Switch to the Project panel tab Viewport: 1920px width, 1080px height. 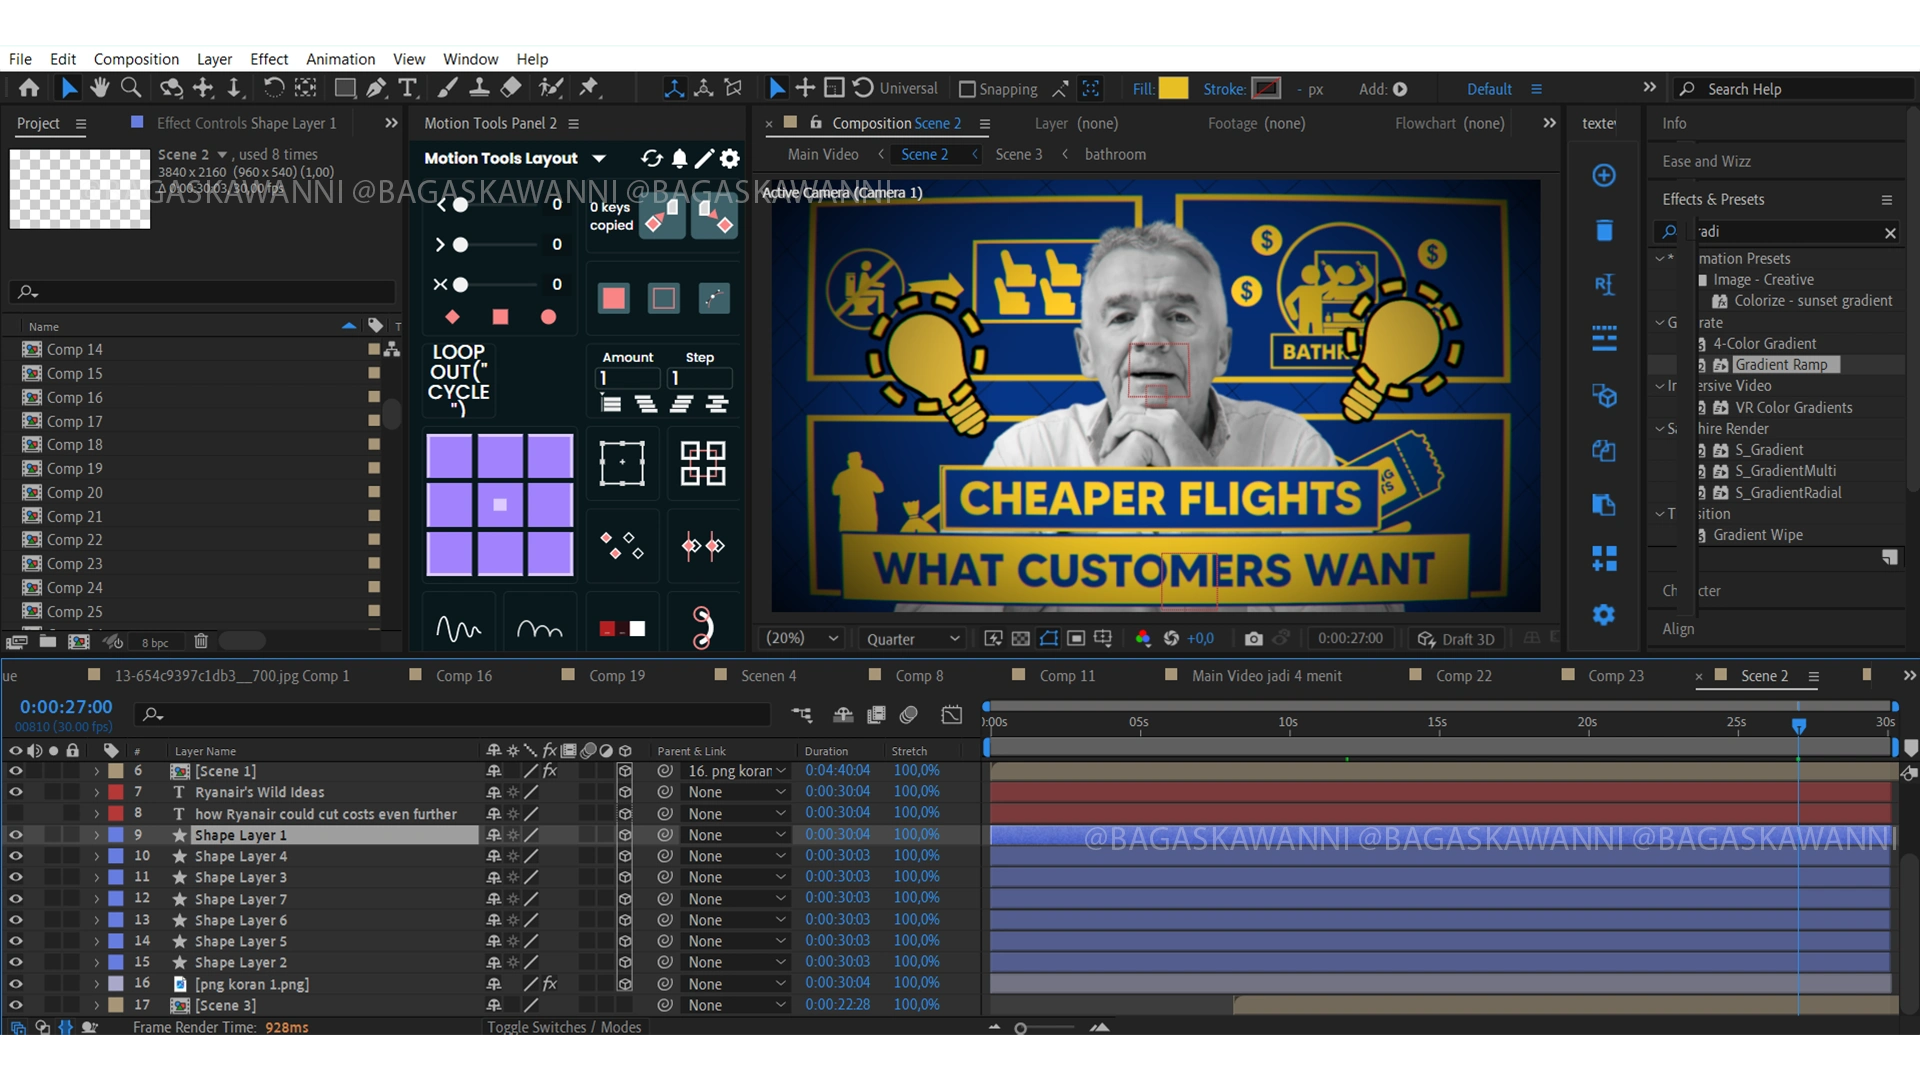38,123
